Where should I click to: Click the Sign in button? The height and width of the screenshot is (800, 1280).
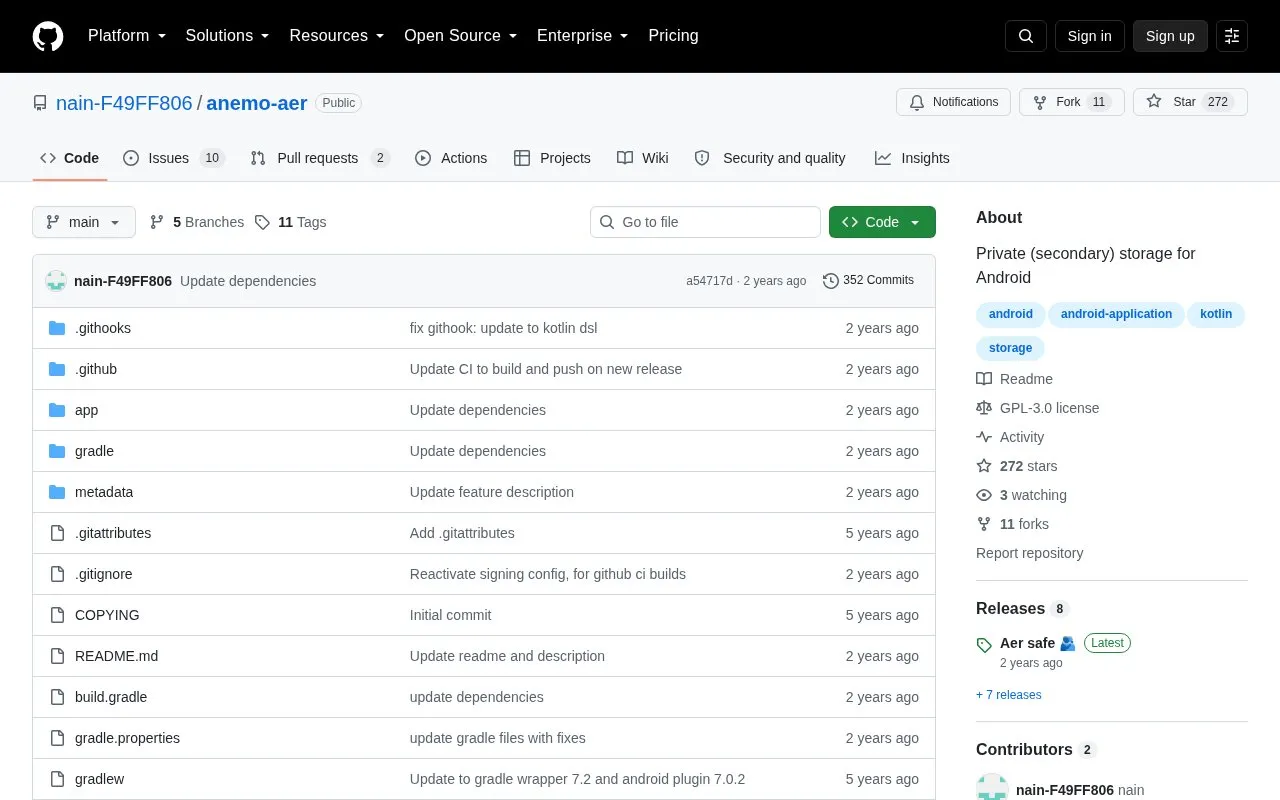pos(1089,36)
